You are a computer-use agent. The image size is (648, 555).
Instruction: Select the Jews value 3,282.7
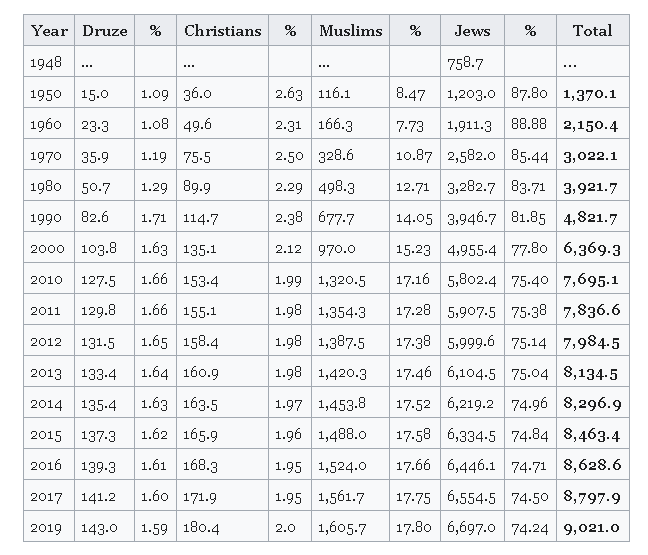click(x=470, y=187)
